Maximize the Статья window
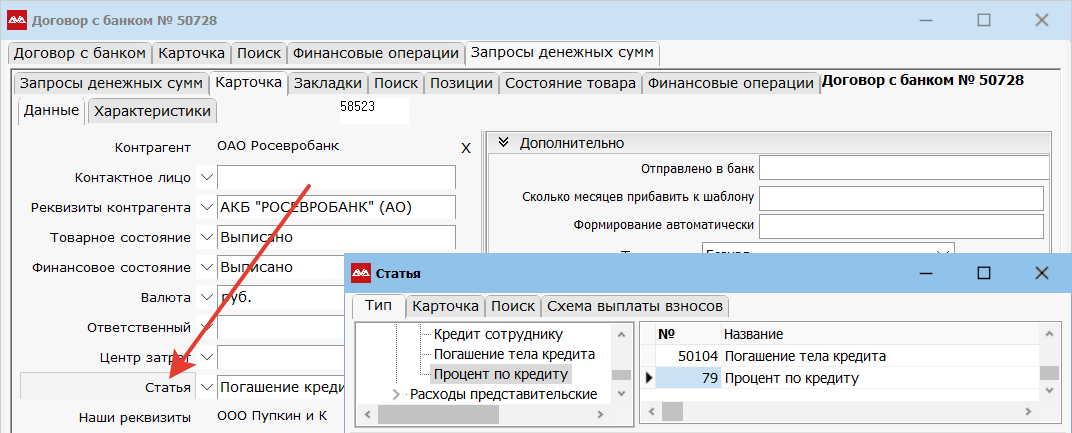This screenshot has width=1072, height=433. (x=983, y=272)
